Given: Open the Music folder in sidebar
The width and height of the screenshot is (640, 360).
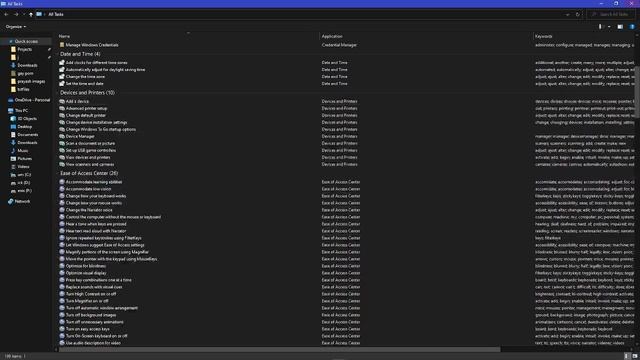Looking at the screenshot, I should coord(23,151).
